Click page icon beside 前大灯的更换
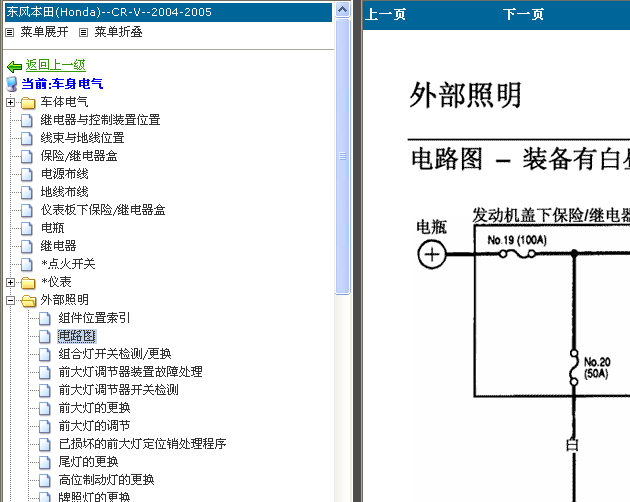 45,408
